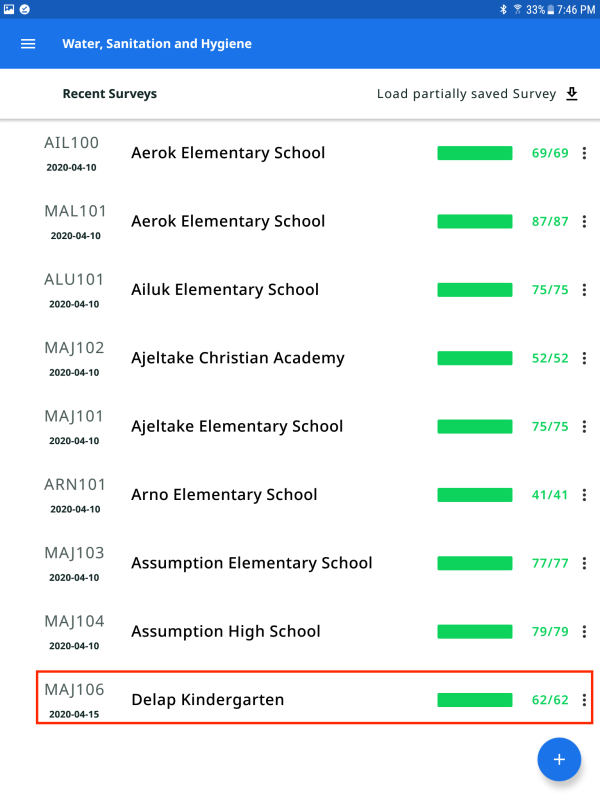
Task: Tap the MAJ103 survey code
Action: 74,553
